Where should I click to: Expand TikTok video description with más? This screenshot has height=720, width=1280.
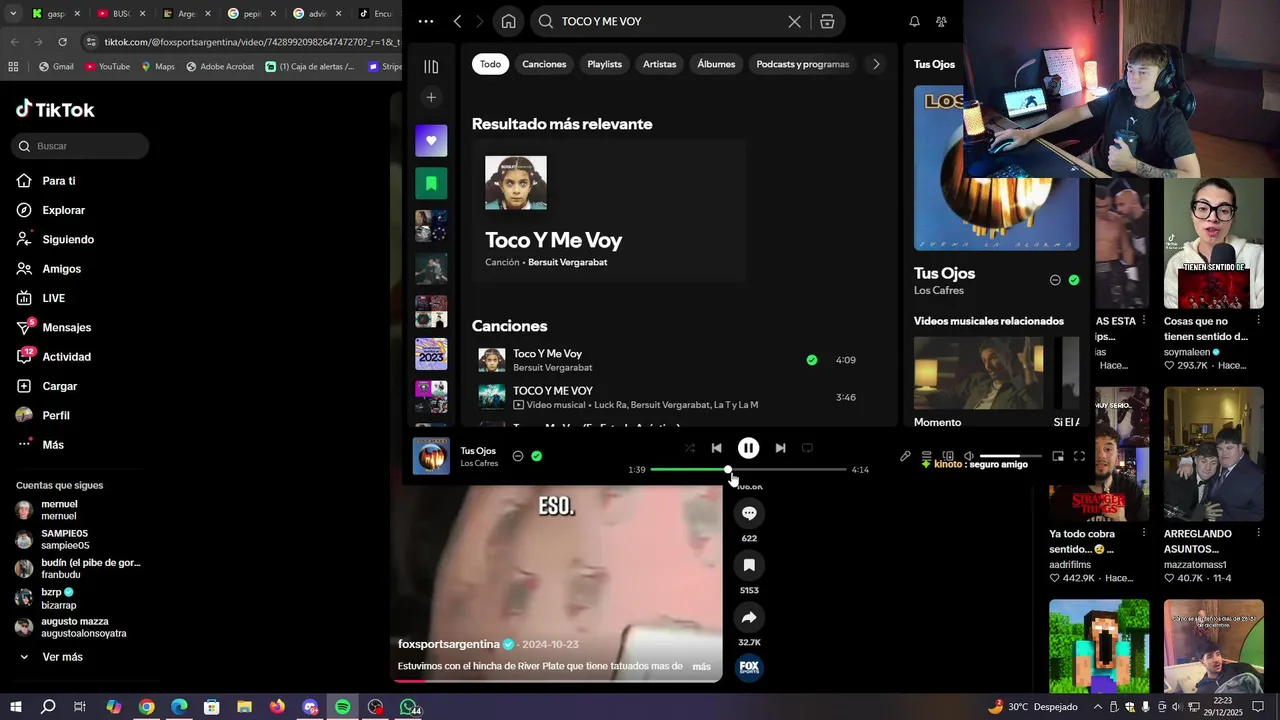701,666
